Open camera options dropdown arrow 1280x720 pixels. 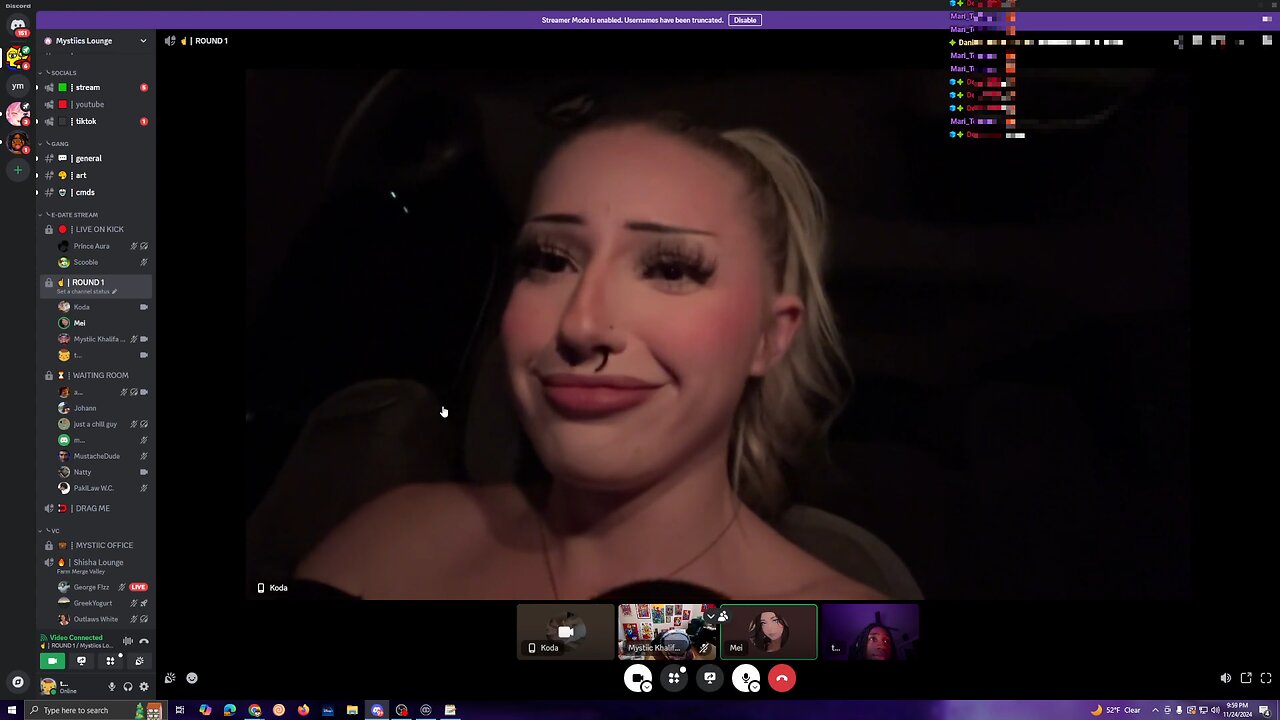[647, 687]
